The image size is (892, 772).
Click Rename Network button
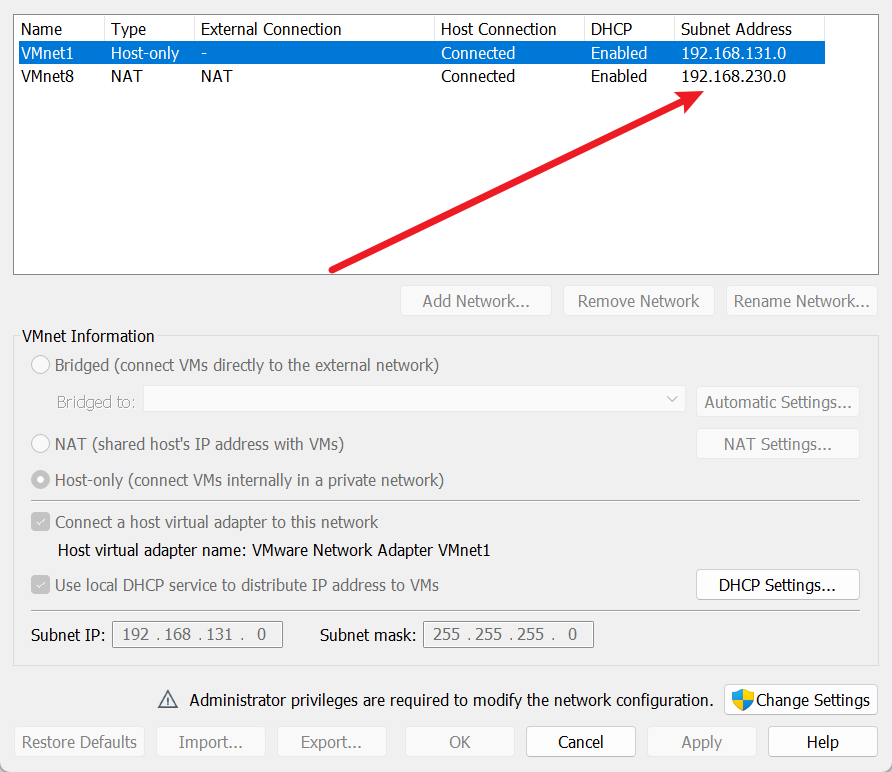coord(802,301)
